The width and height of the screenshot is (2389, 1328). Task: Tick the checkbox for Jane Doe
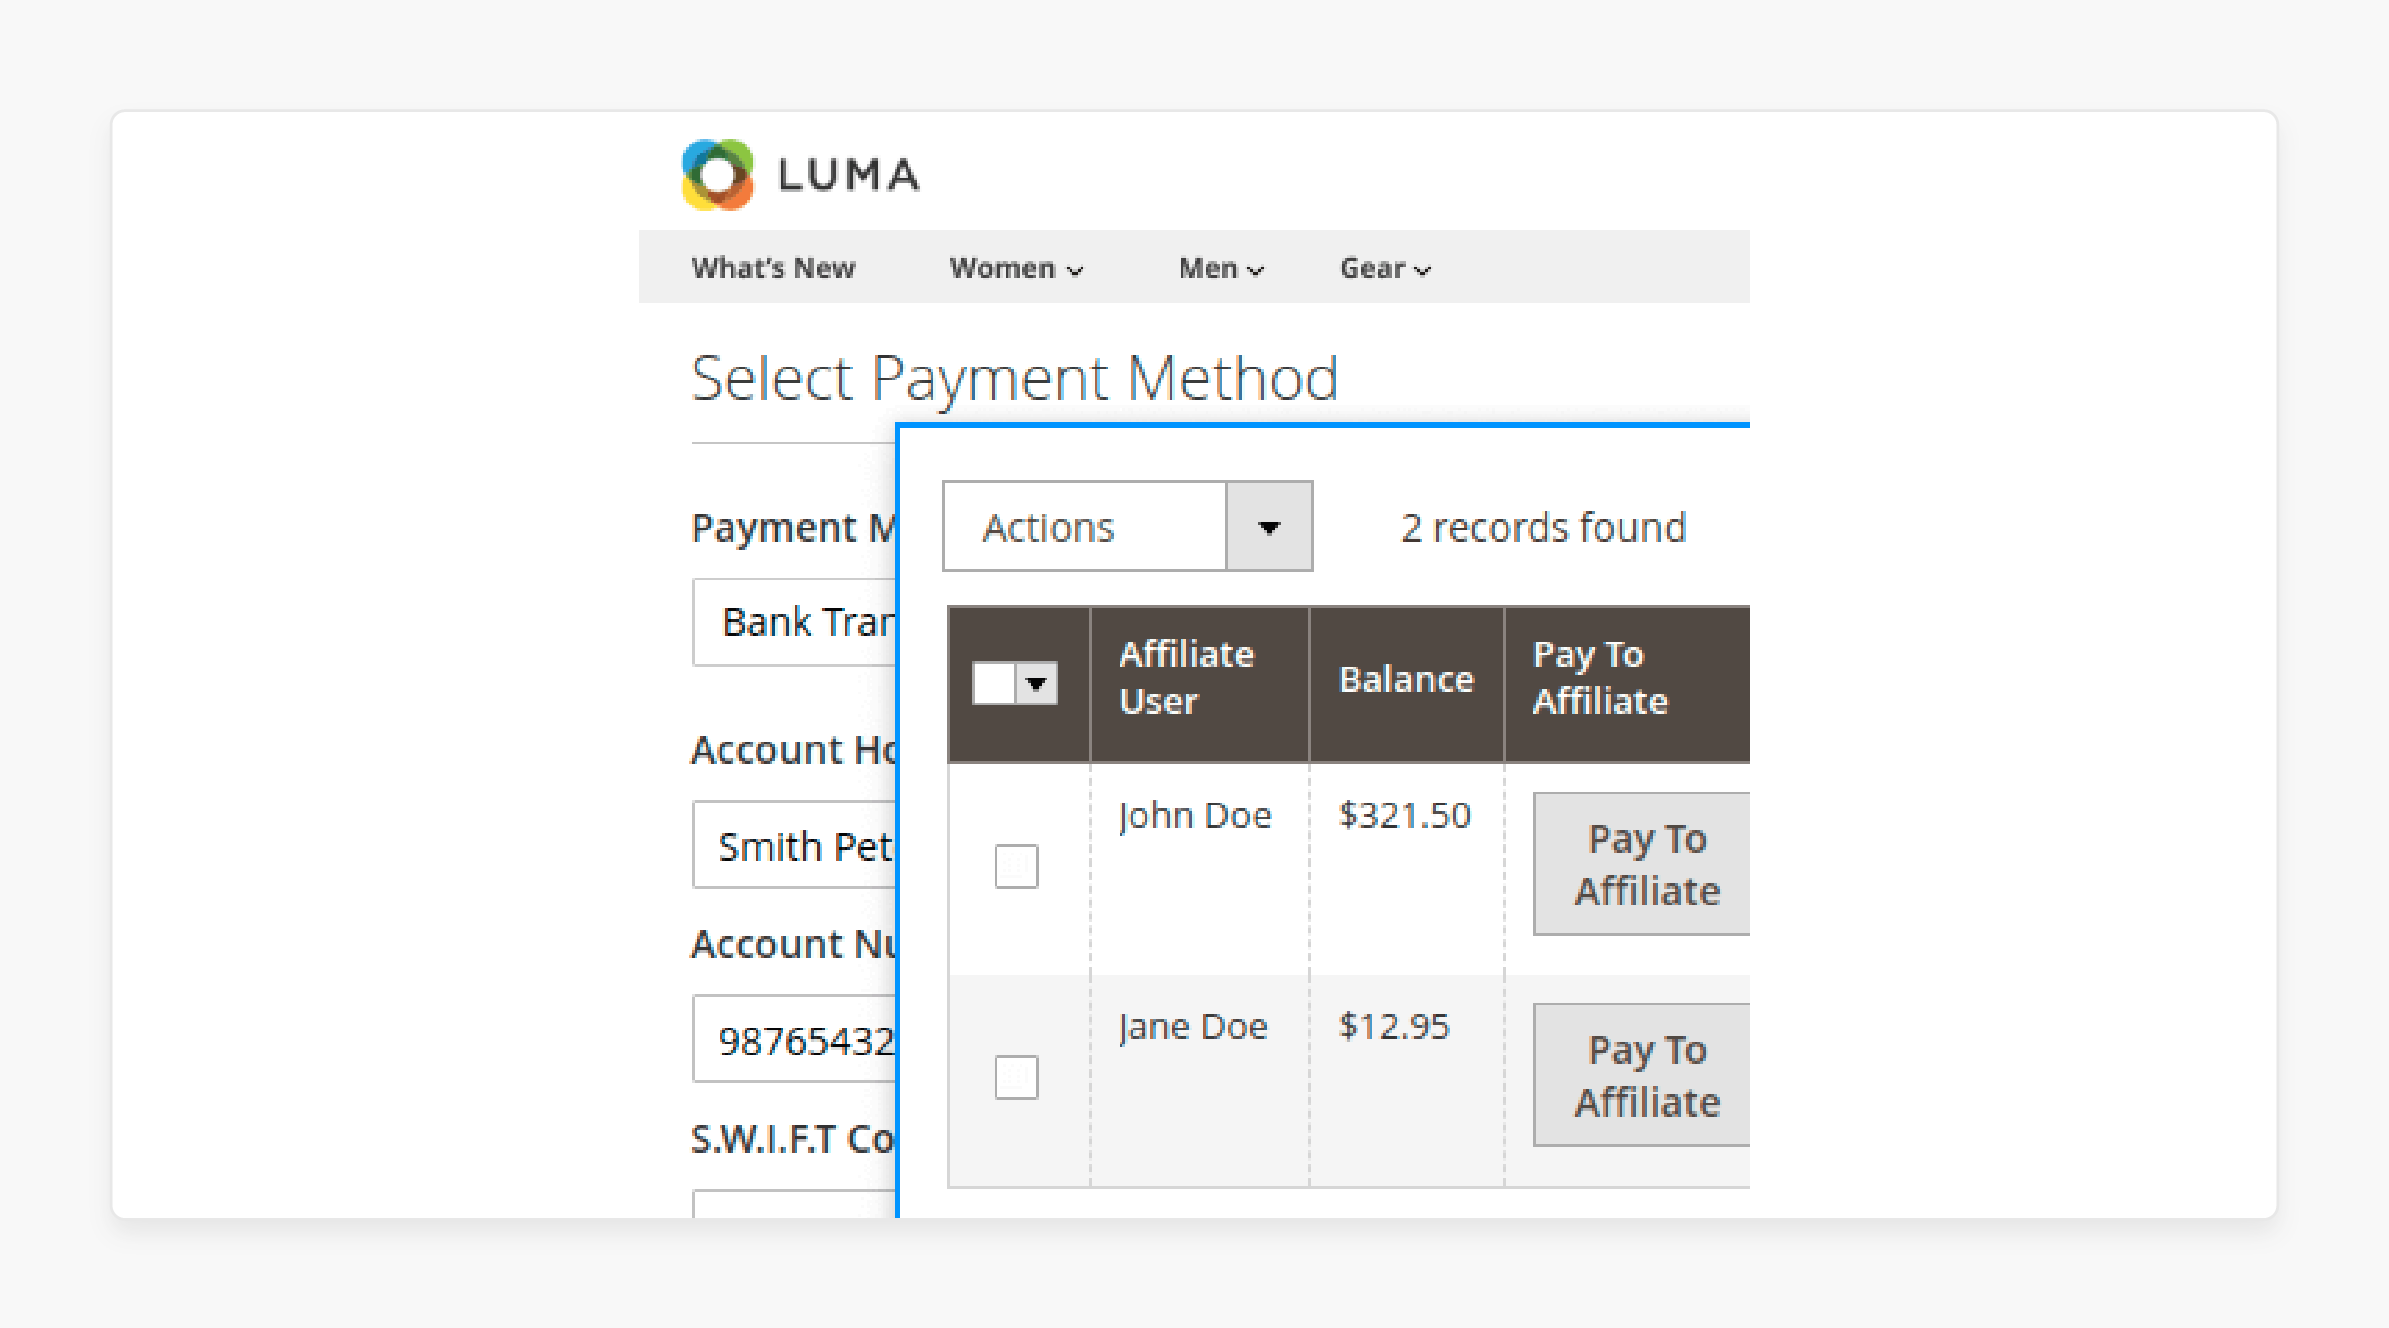pyautogui.click(x=1016, y=1077)
